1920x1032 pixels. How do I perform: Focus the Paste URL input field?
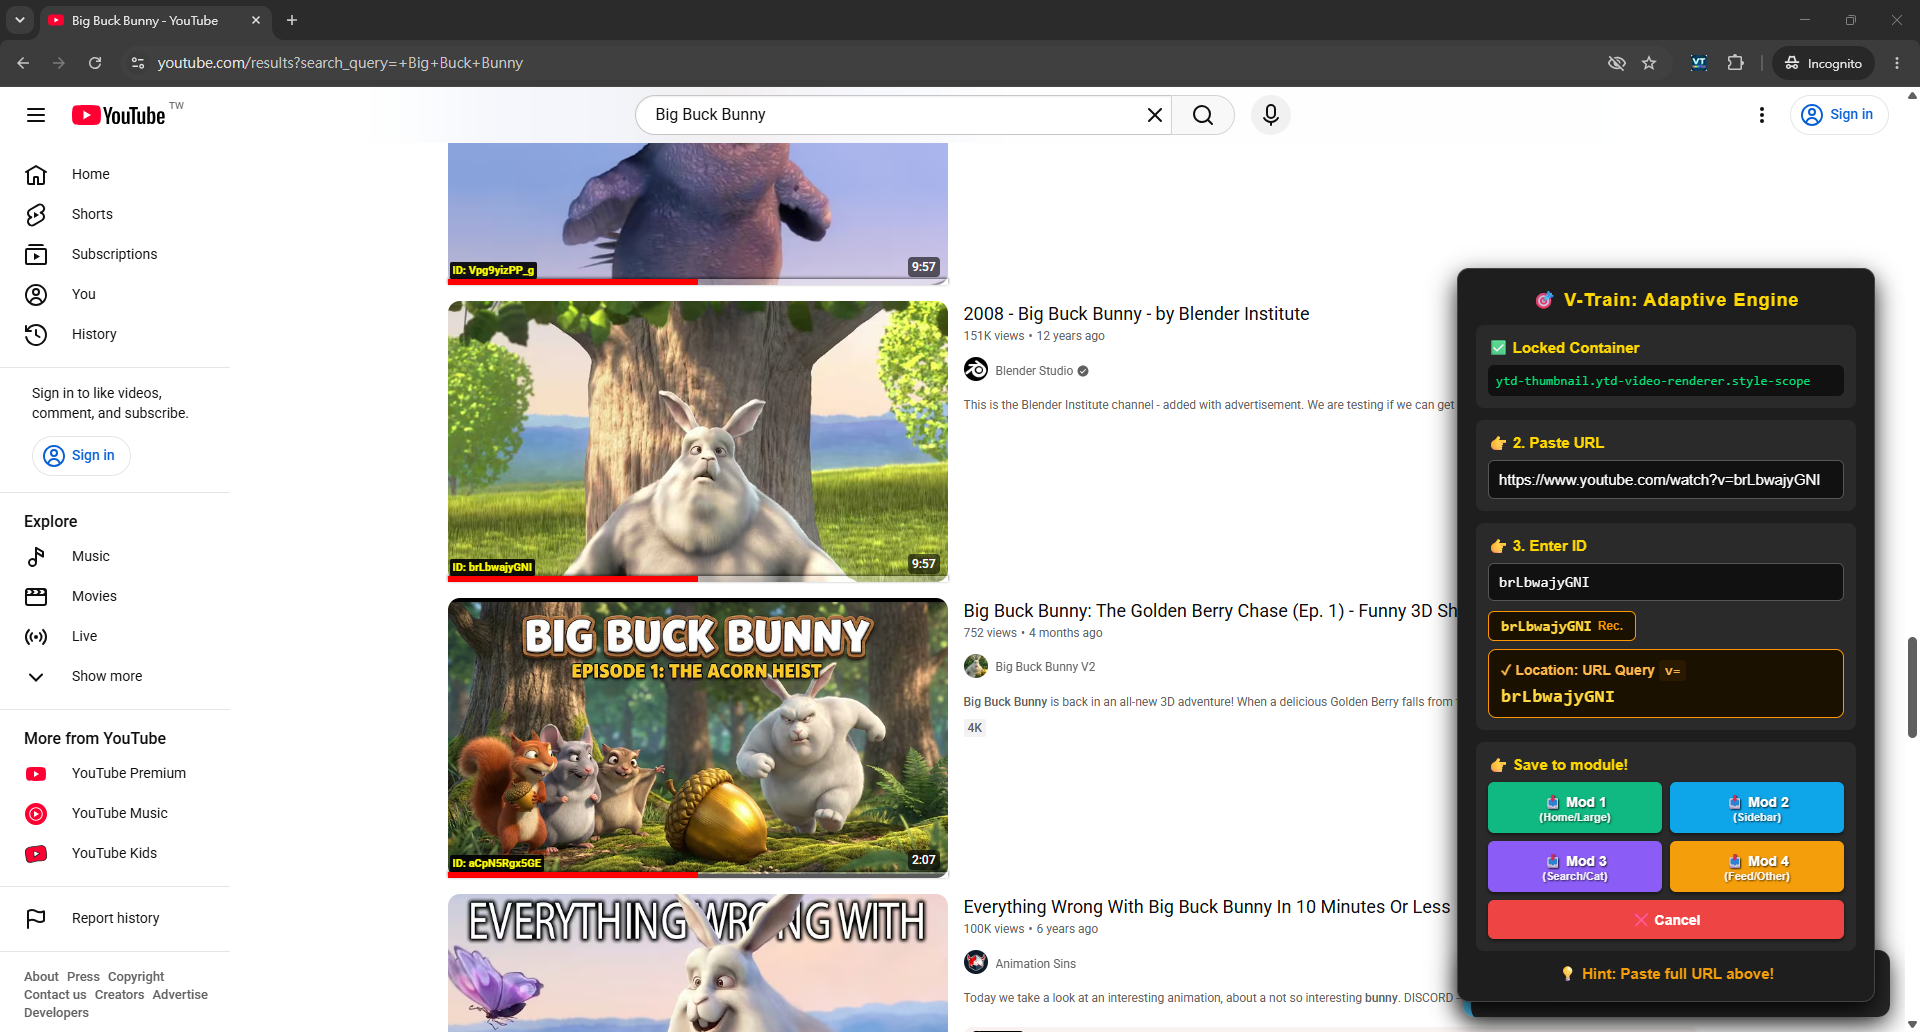1665,480
